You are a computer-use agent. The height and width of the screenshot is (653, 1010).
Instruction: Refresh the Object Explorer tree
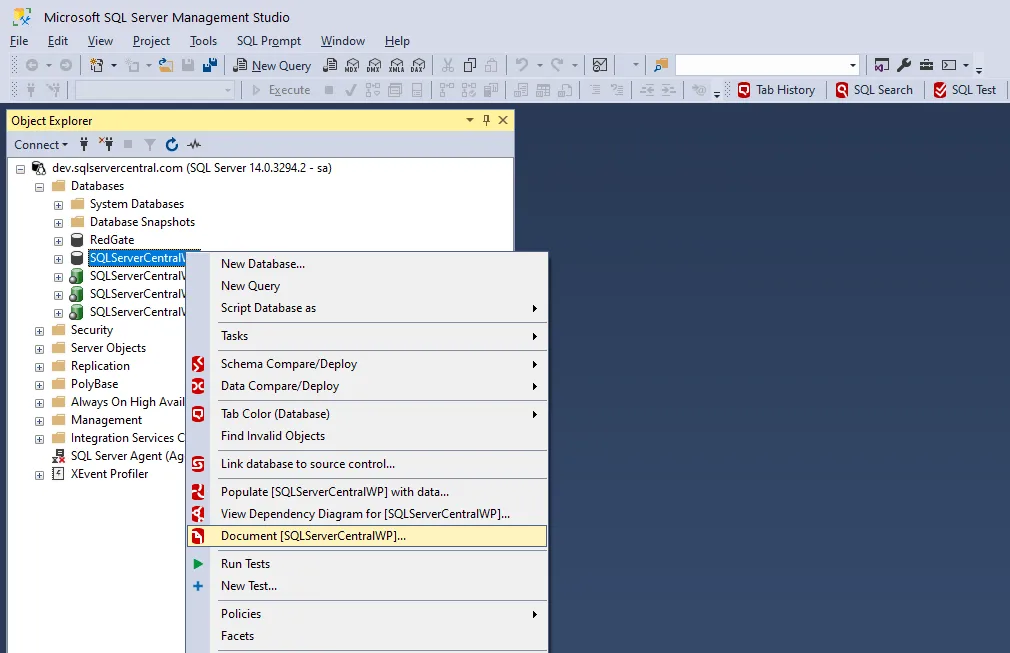pyautogui.click(x=170, y=145)
